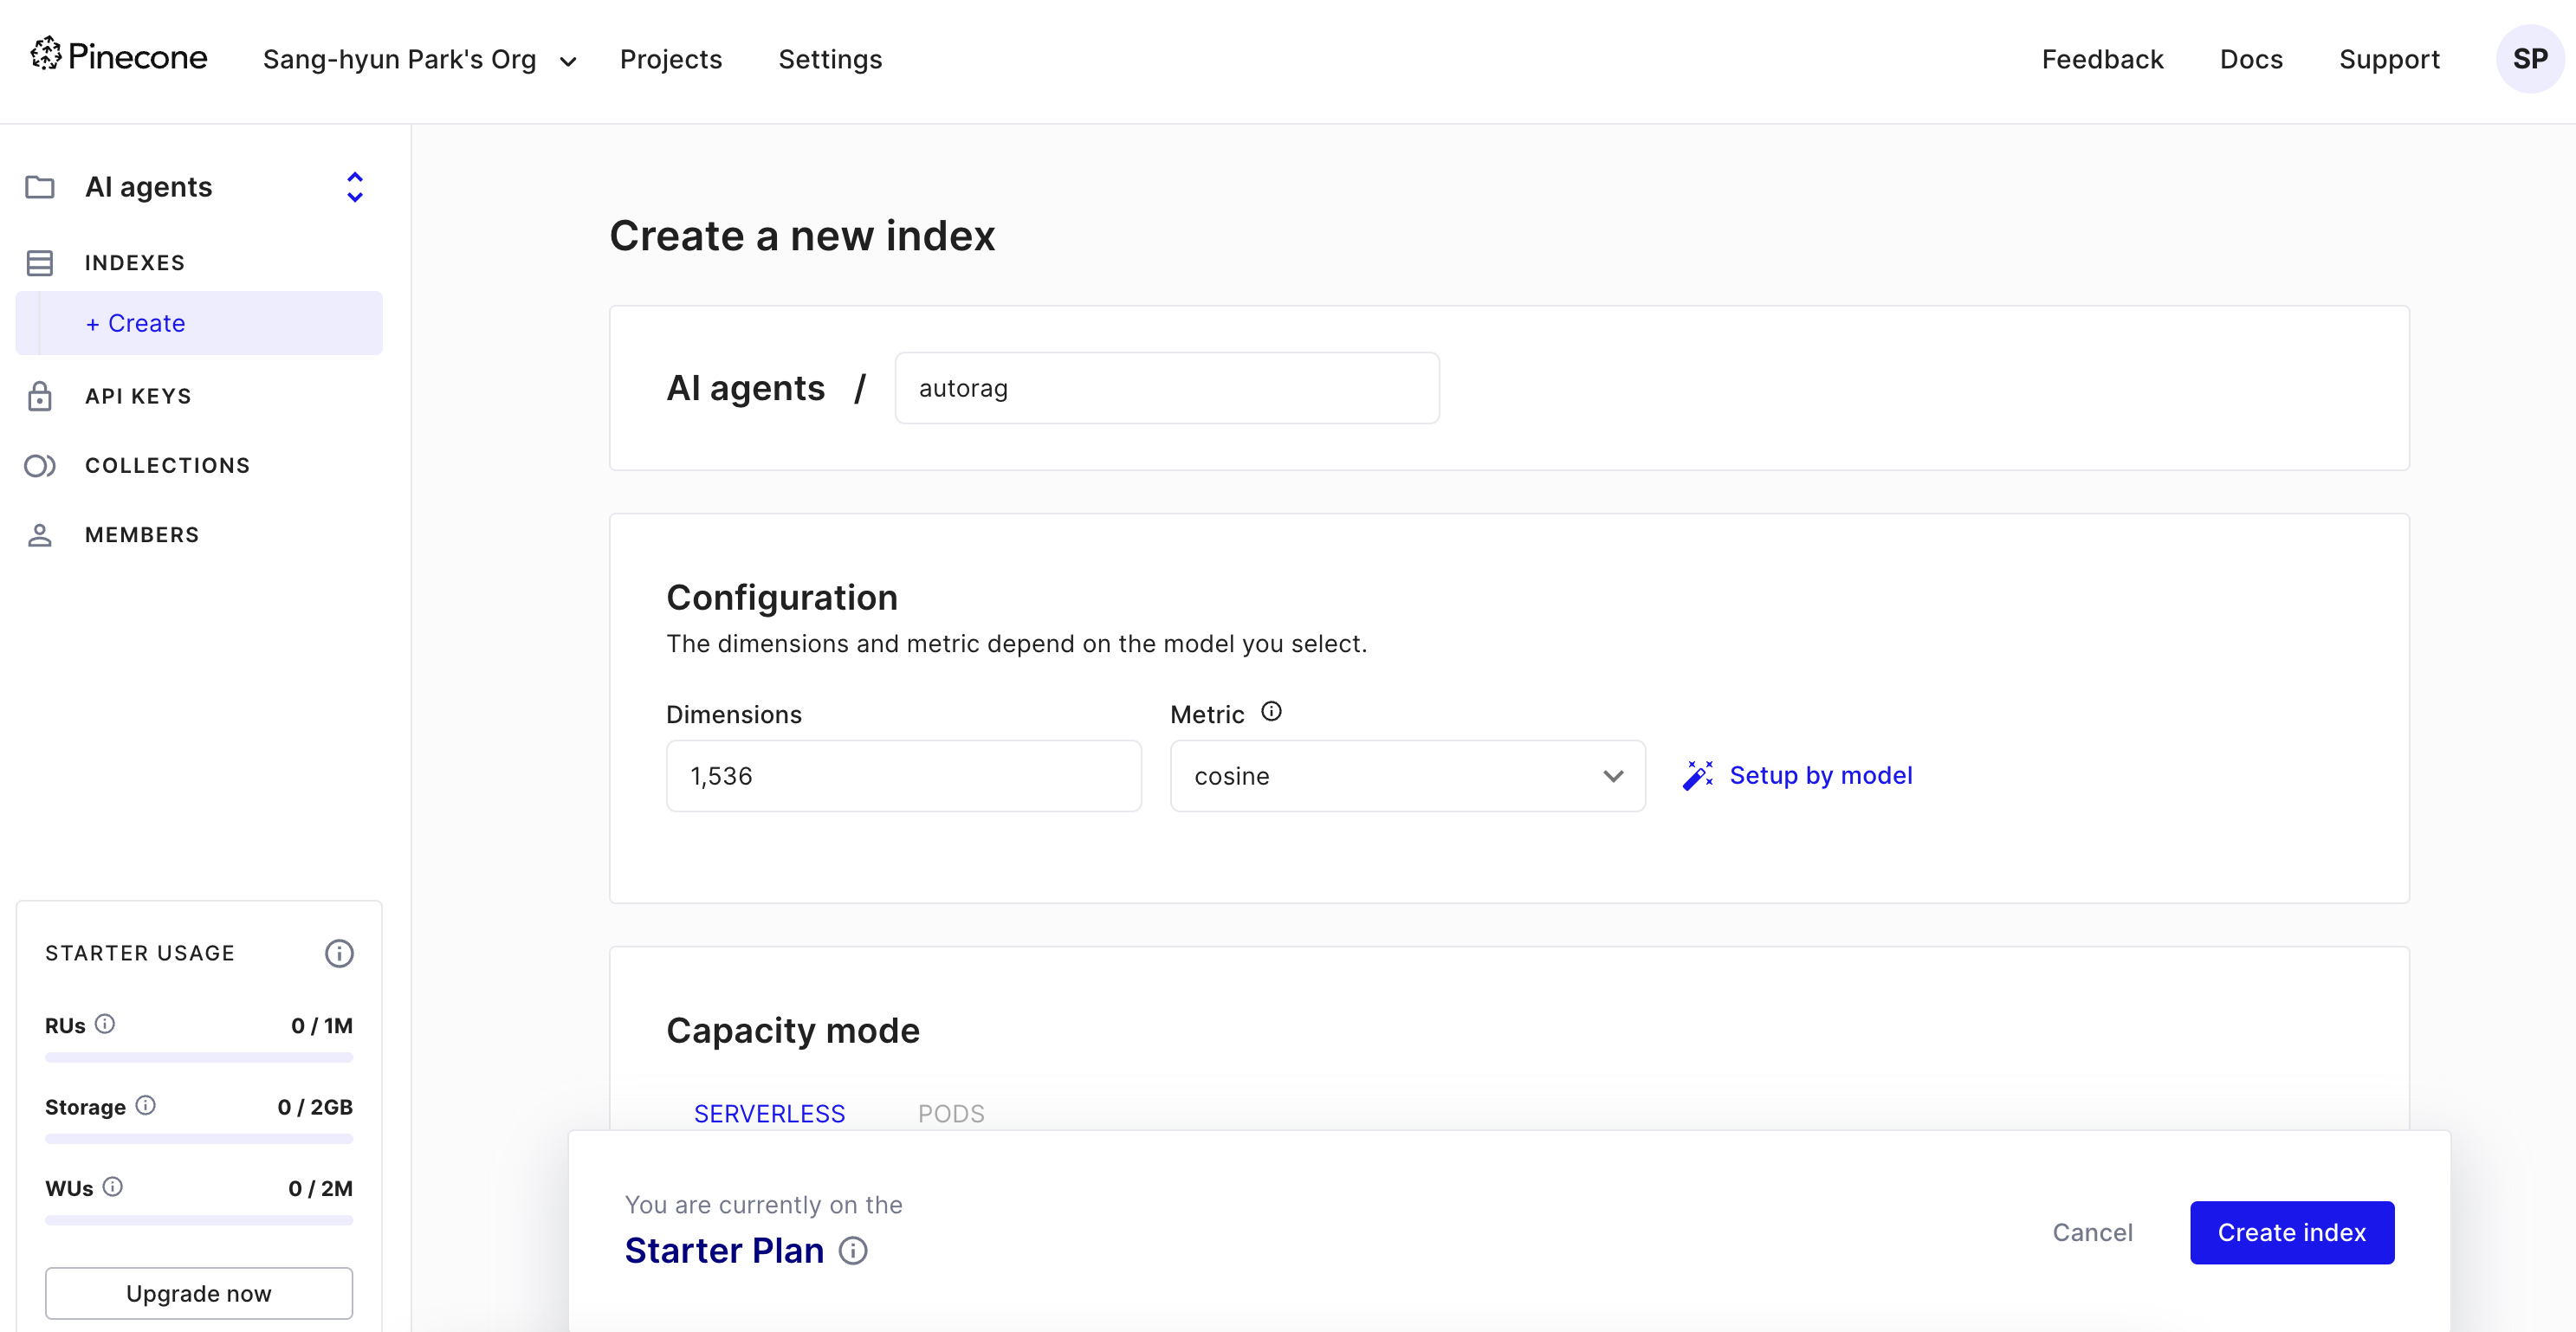
Task: Click the Collections icon in sidebar
Action: click(x=40, y=466)
